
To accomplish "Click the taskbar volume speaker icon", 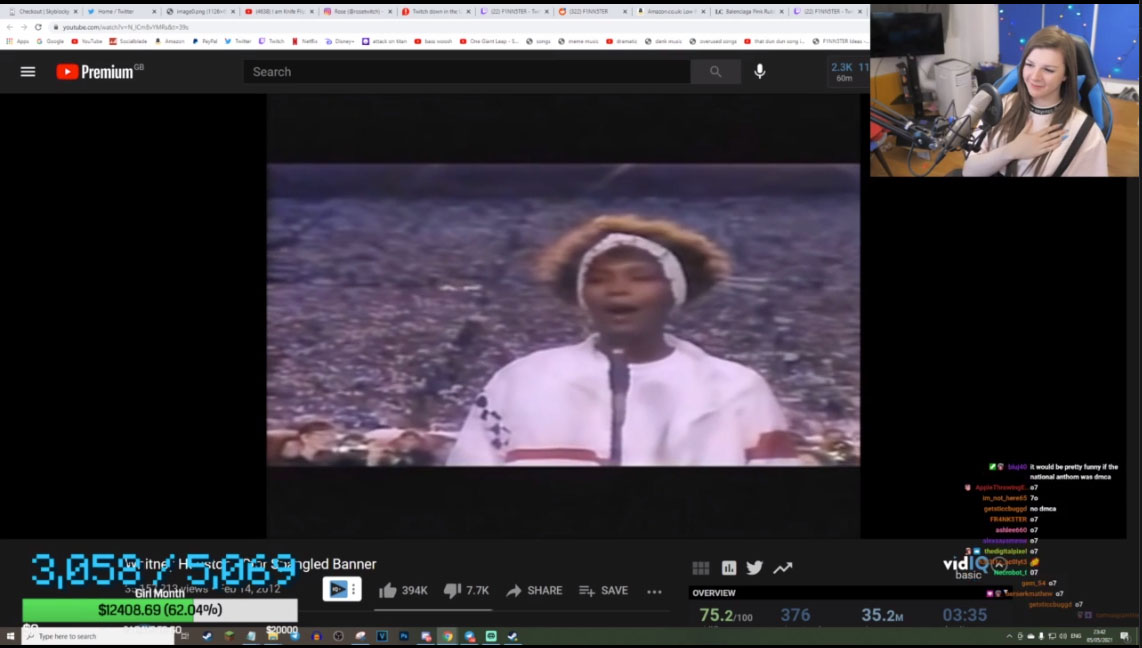I will (1063, 636).
